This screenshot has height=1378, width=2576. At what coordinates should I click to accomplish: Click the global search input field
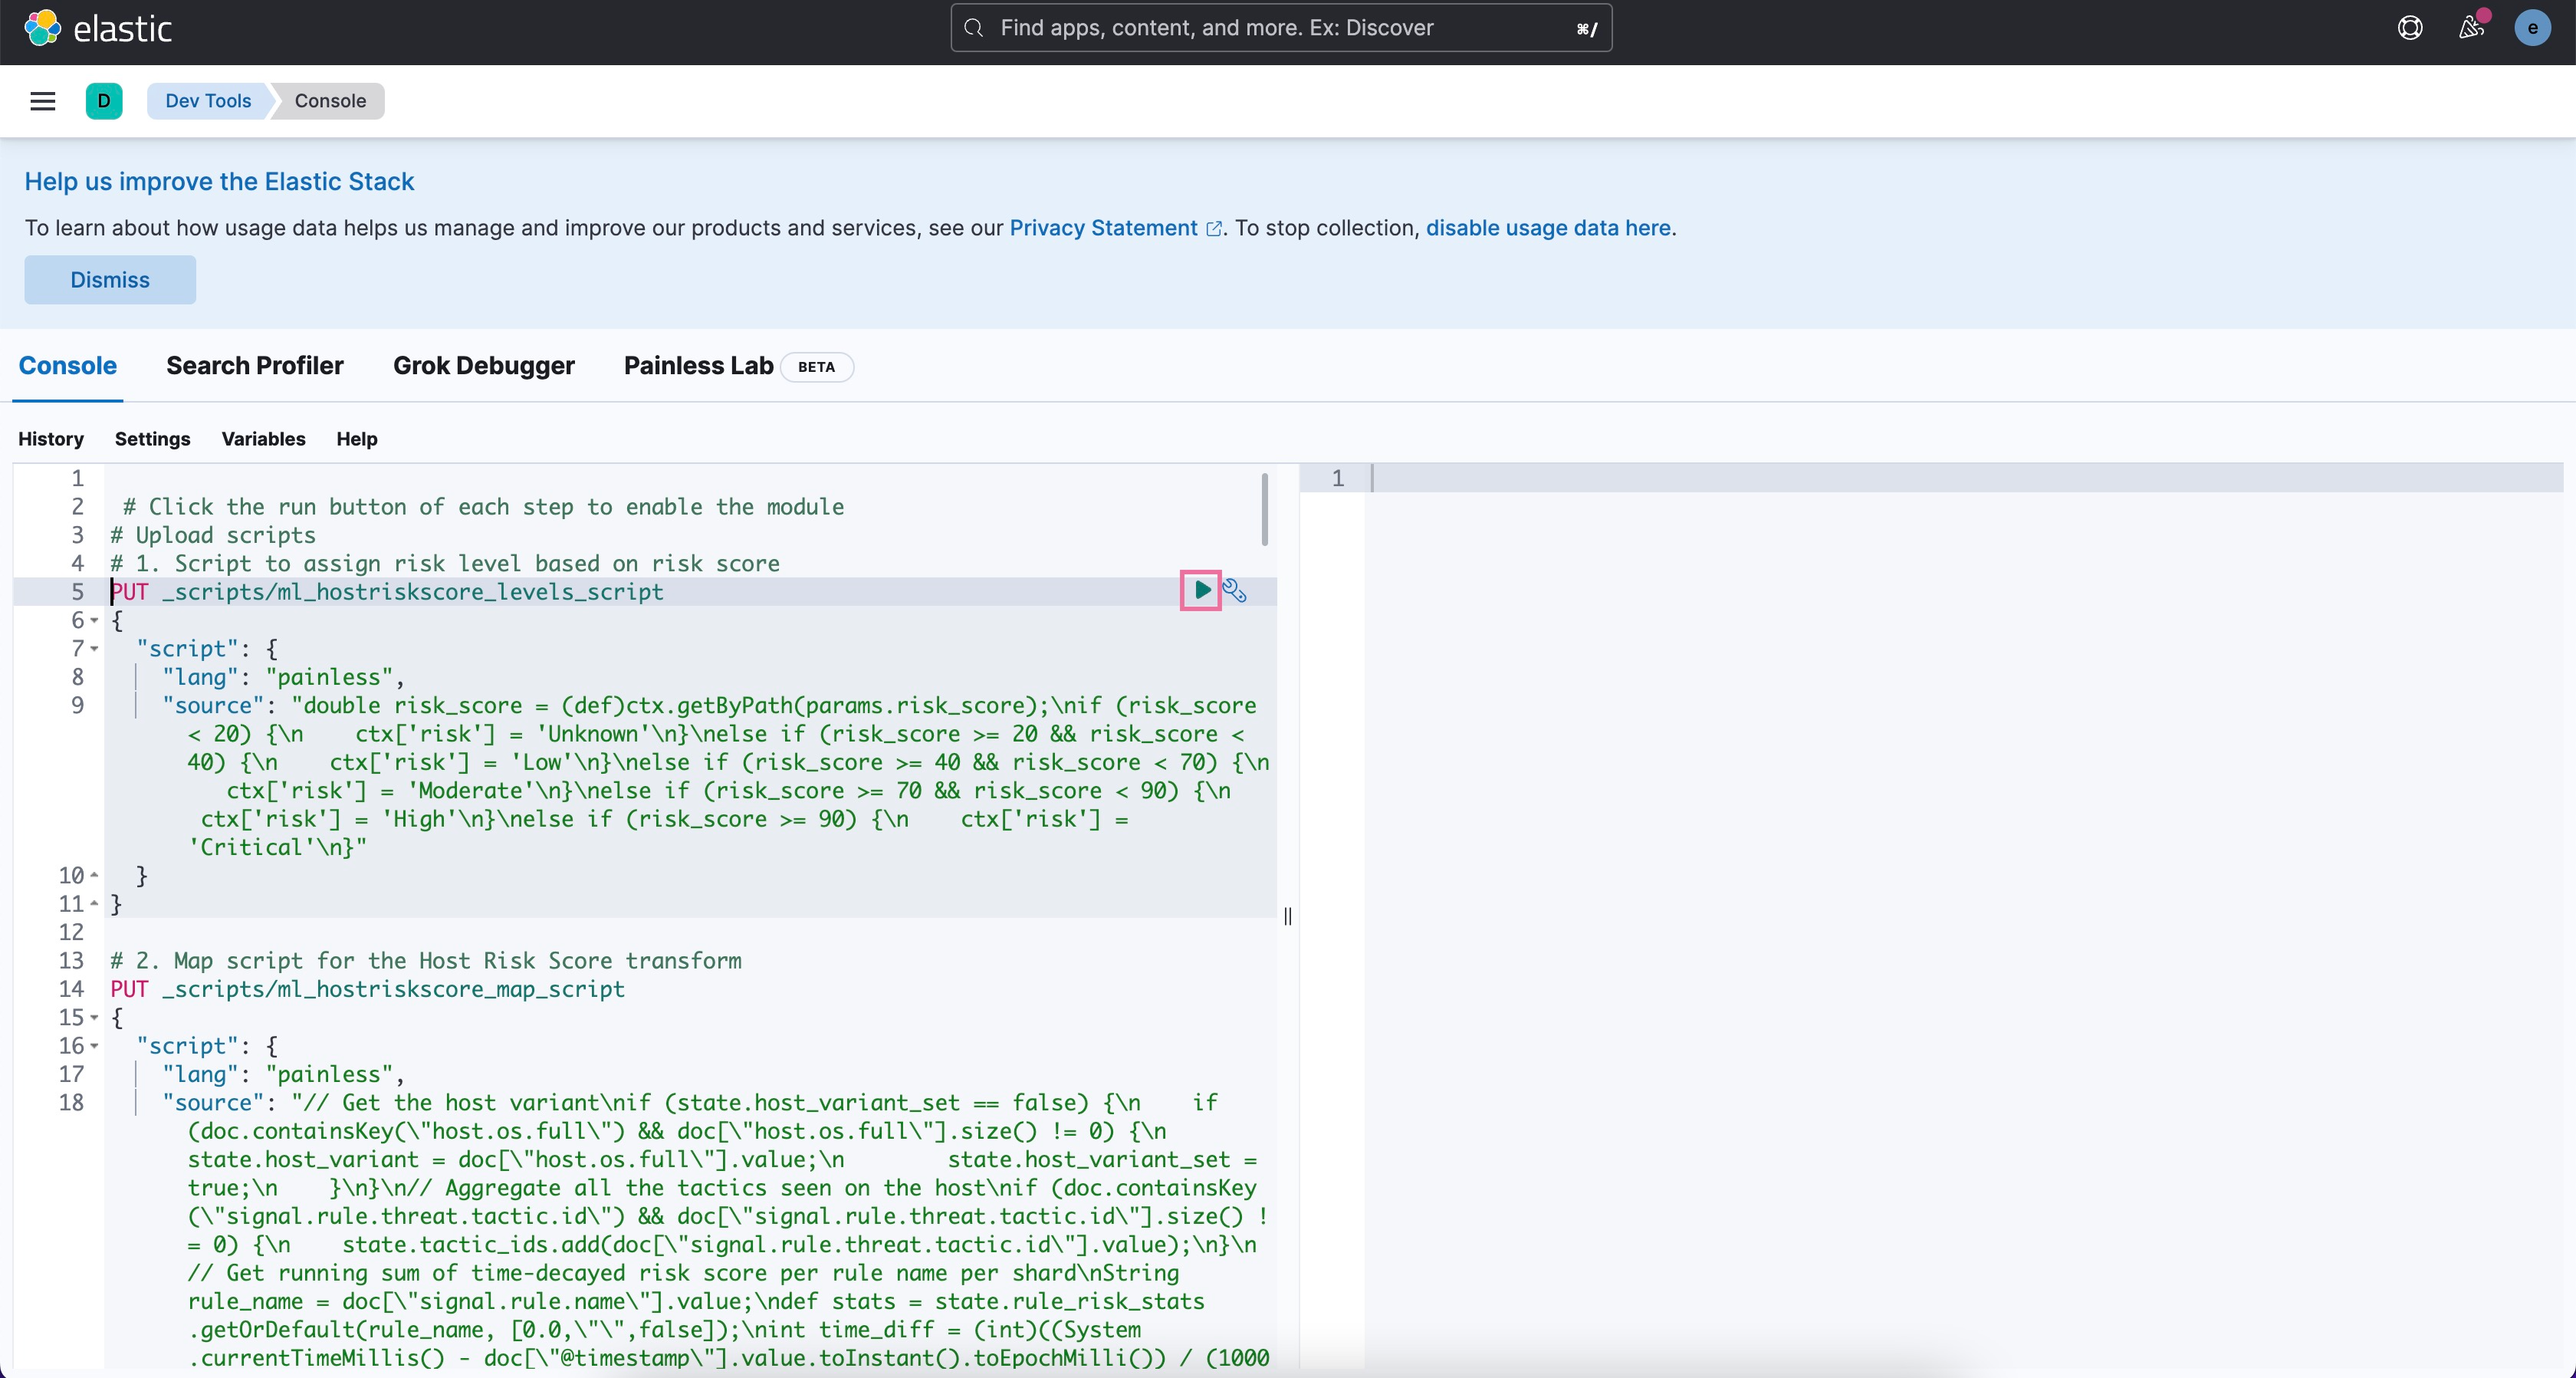1280,28
